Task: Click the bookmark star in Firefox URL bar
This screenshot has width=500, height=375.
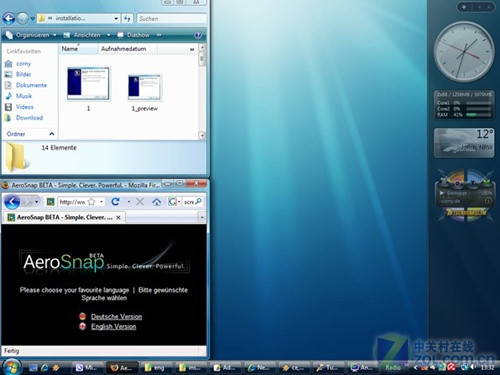Action: [92, 201]
